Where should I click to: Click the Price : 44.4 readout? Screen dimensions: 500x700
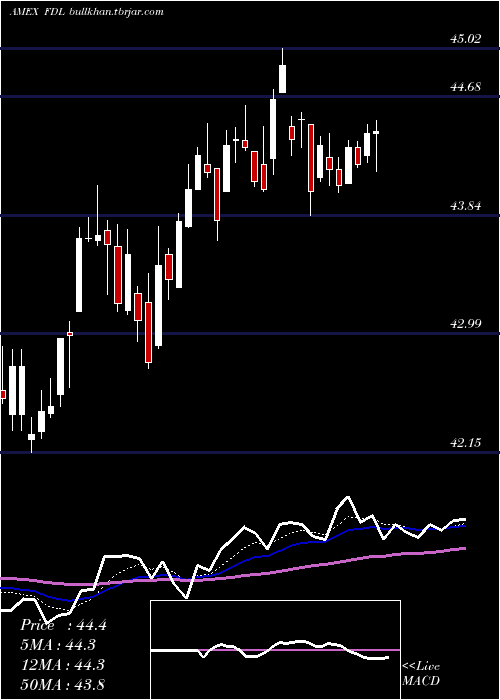[x=63, y=625]
